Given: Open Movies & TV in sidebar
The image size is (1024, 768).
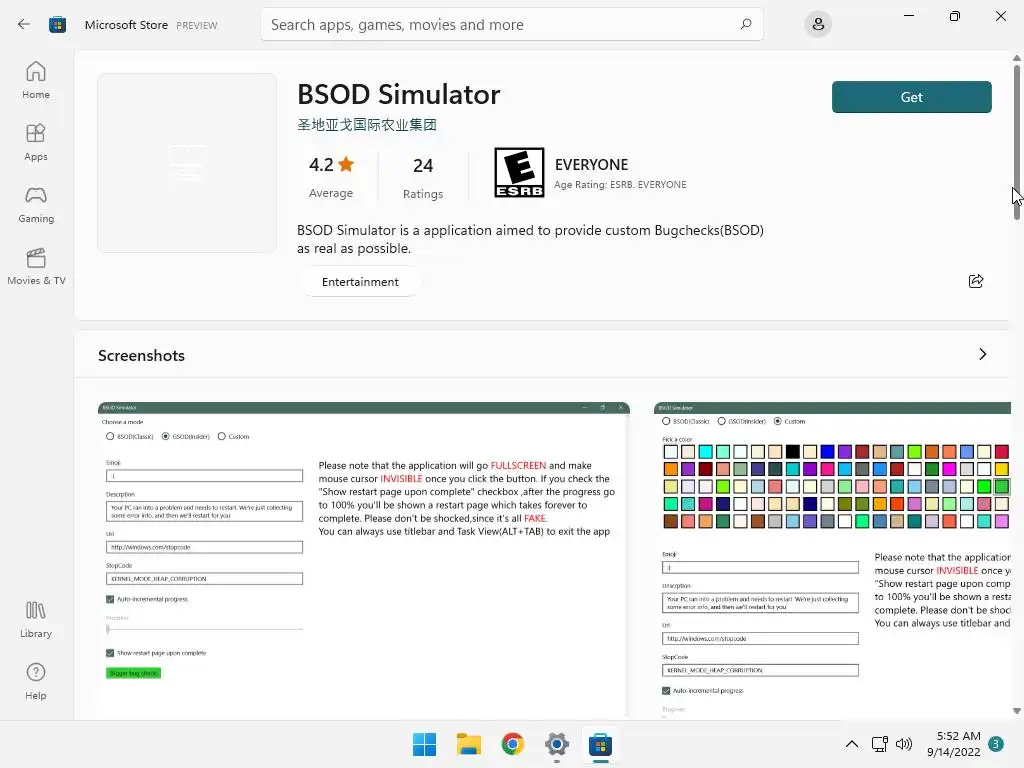Looking at the screenshot, I should (36, 266).
